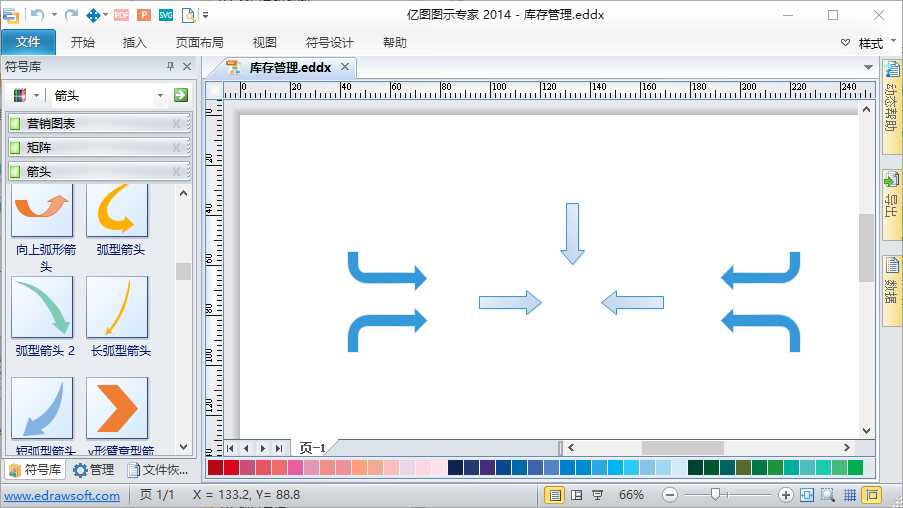The height and width of the screenshot is (508, 903).
Task: Click the zoom out minus button
Action: [669, 495]
